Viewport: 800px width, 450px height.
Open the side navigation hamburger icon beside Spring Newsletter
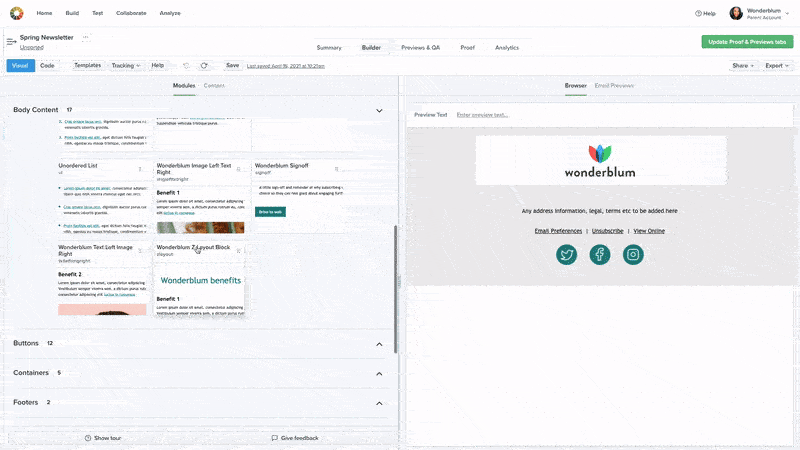pyautogui.click(x=11, y=41)
